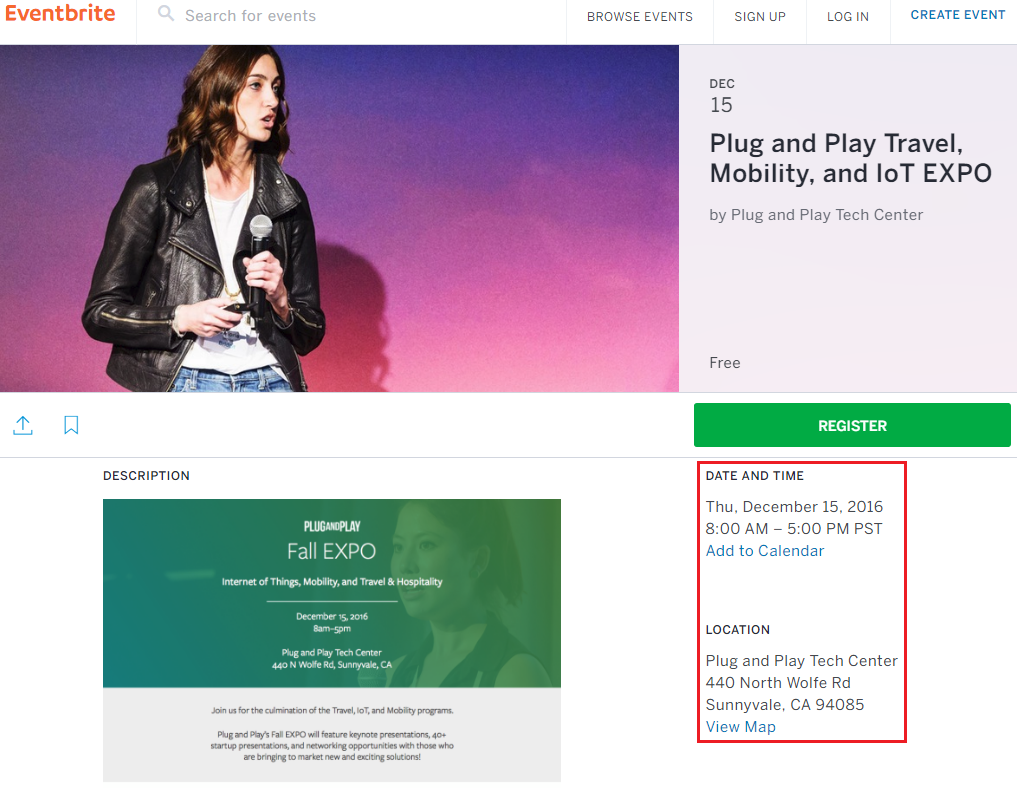1017x788 pixels.
Task: Click the share event icon
Action: 23,426
